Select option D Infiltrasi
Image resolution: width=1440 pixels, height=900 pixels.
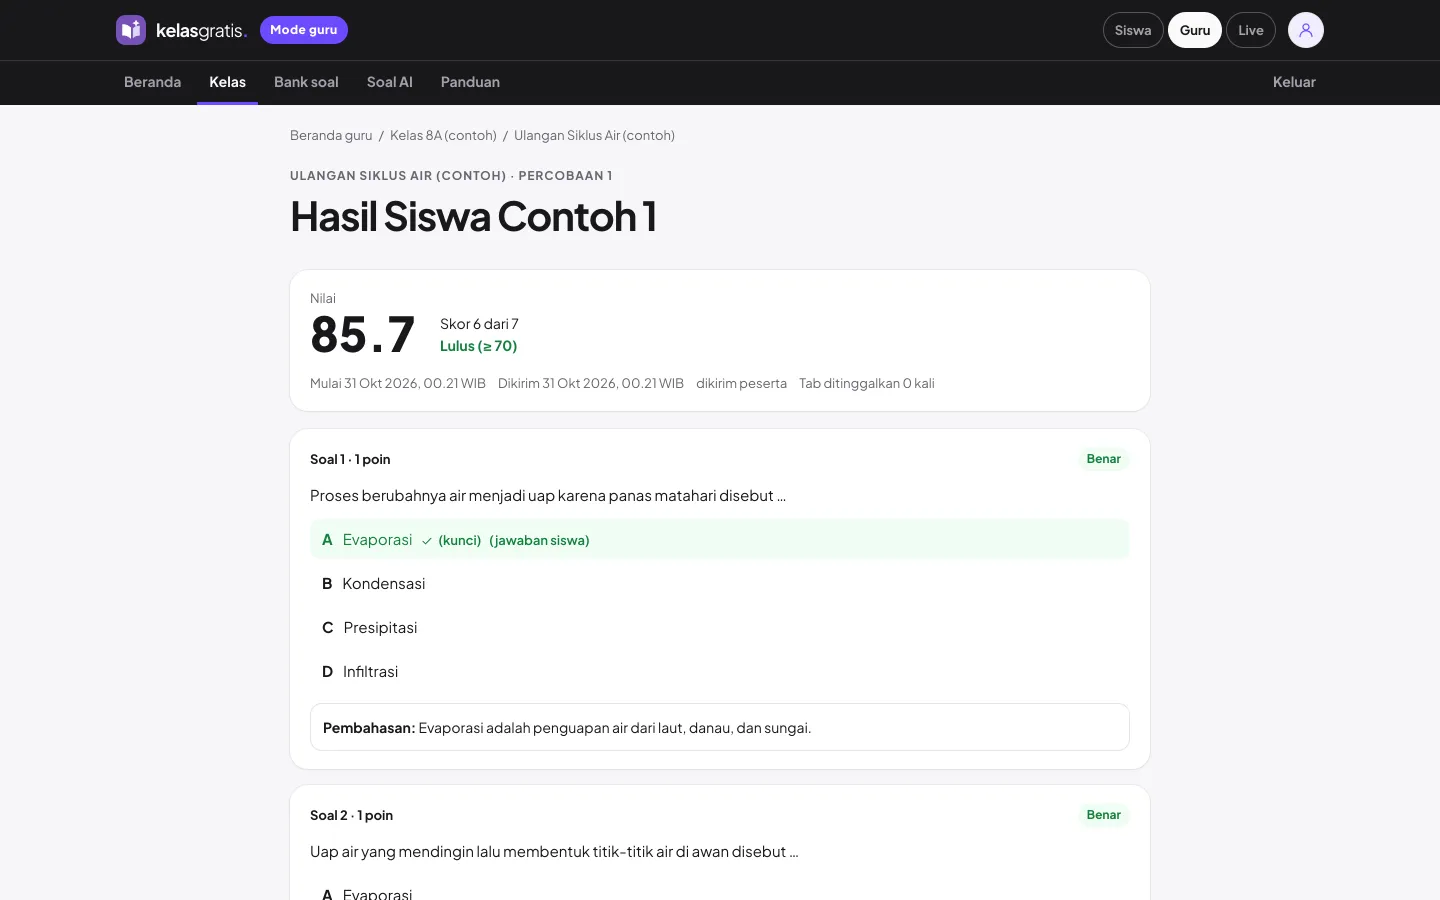tap(720, 672)
